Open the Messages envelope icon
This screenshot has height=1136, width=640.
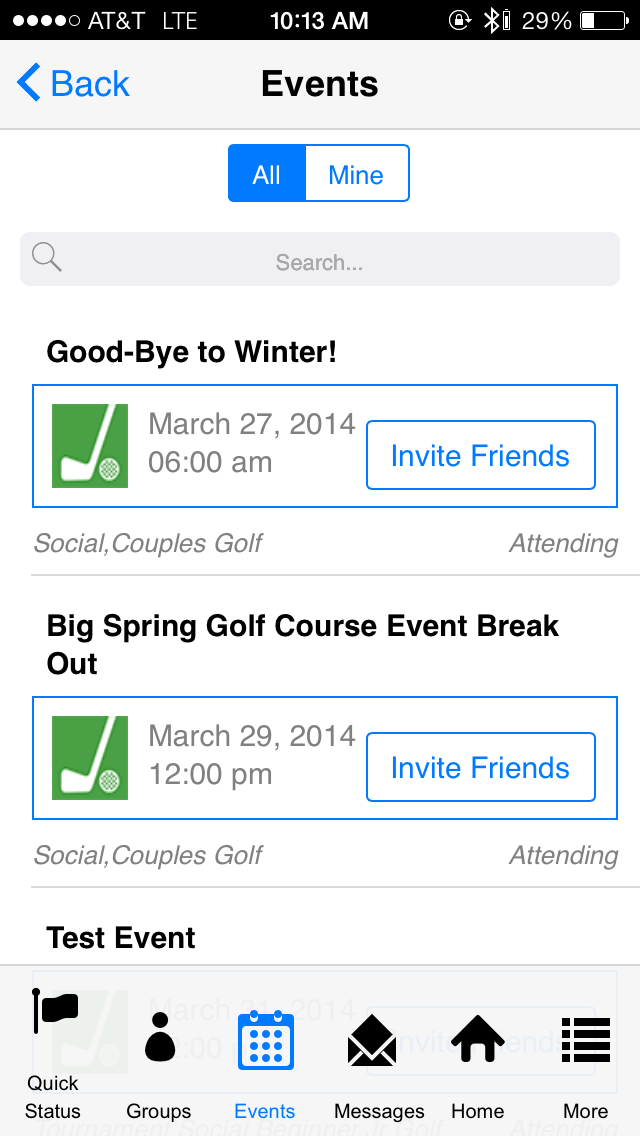tap(372, 1041)
